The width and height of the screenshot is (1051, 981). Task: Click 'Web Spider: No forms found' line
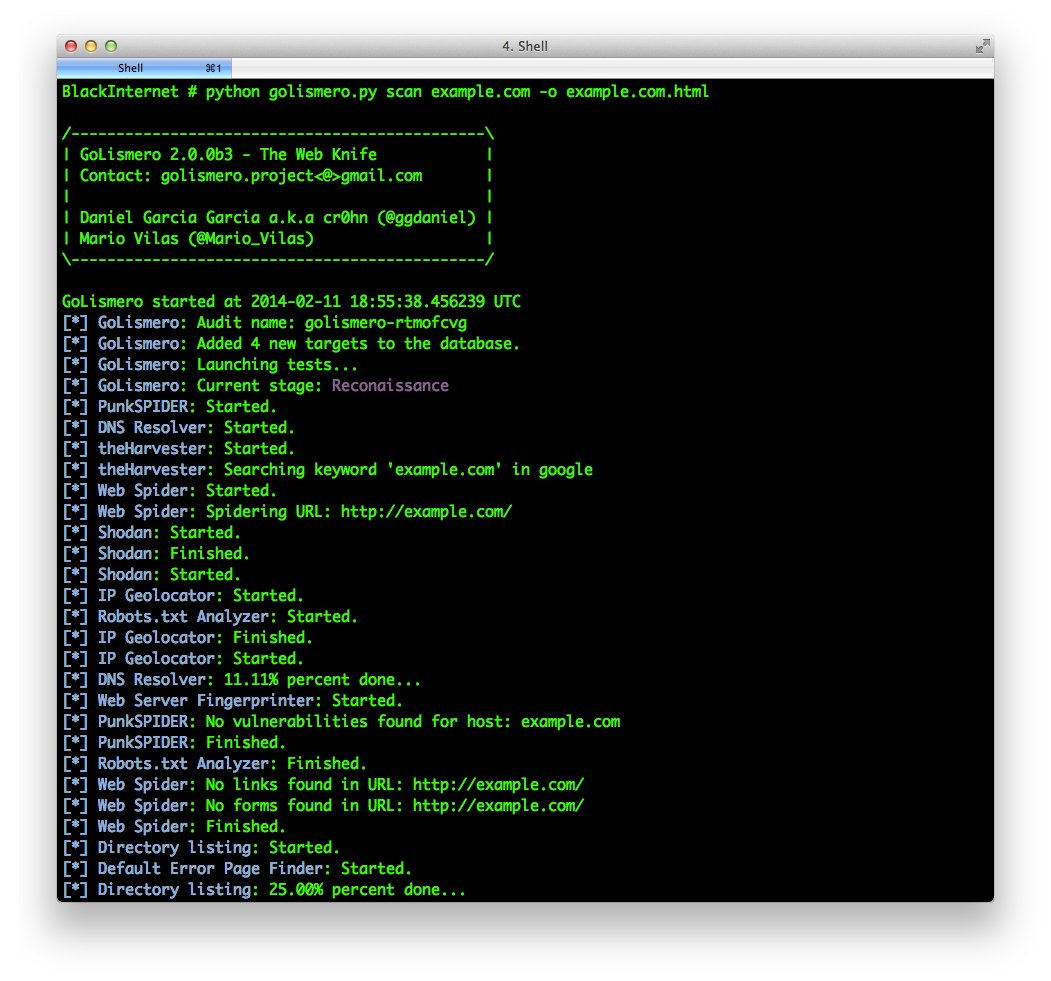[x=323, y=805]
